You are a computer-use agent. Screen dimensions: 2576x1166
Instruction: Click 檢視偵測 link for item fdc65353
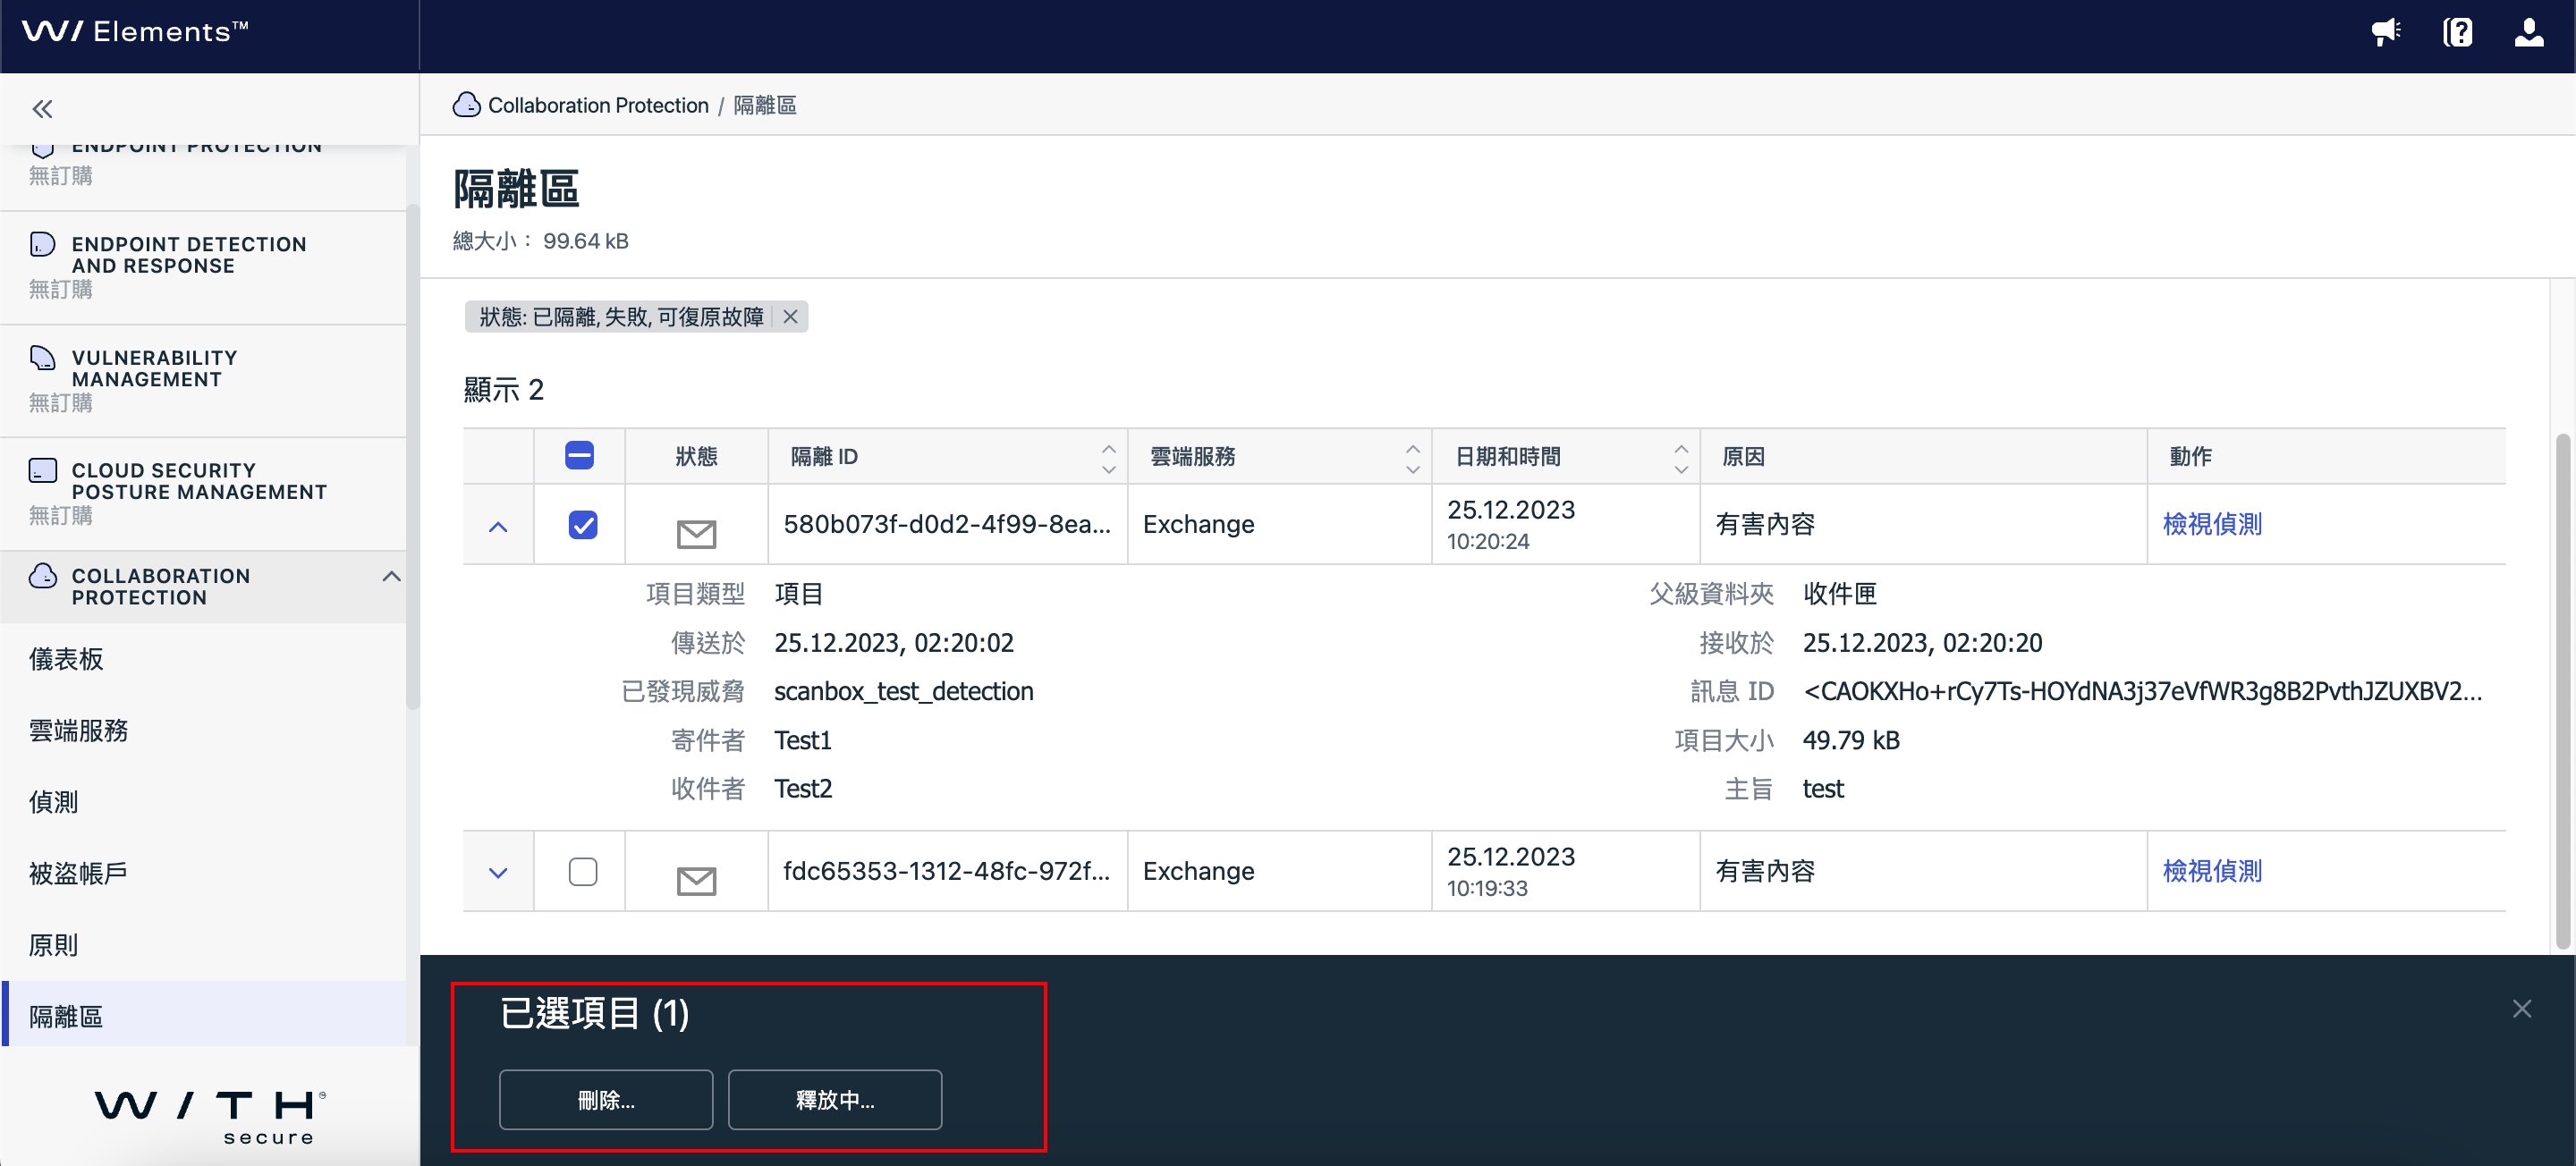2211,871
